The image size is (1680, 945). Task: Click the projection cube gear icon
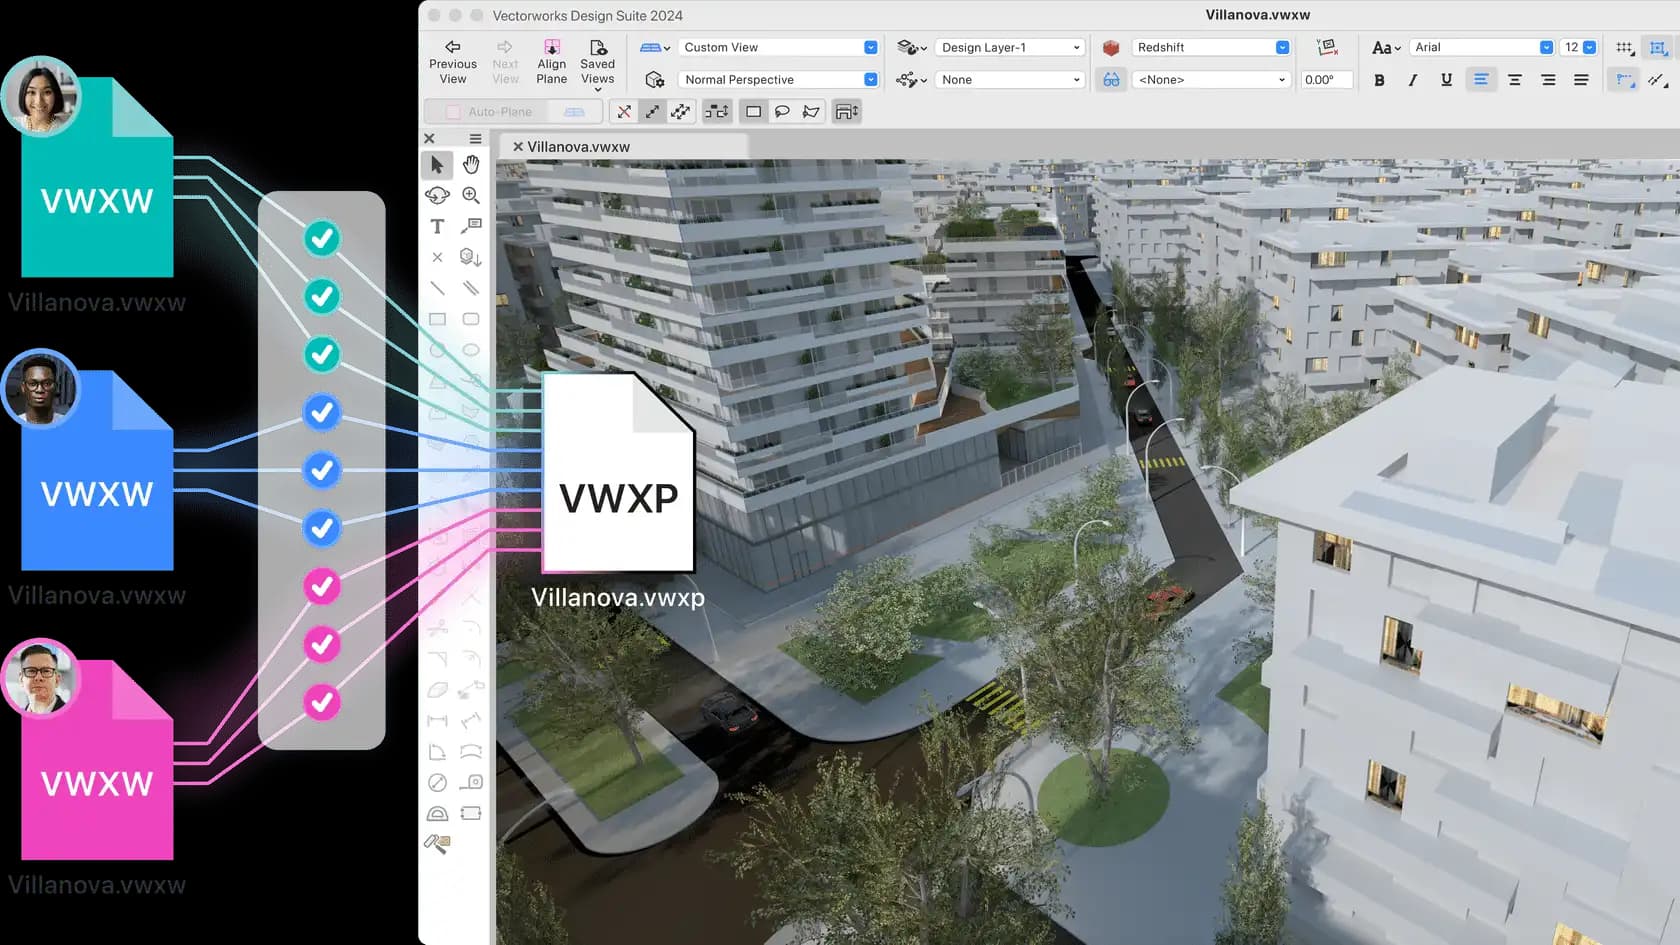coord(655,80)
